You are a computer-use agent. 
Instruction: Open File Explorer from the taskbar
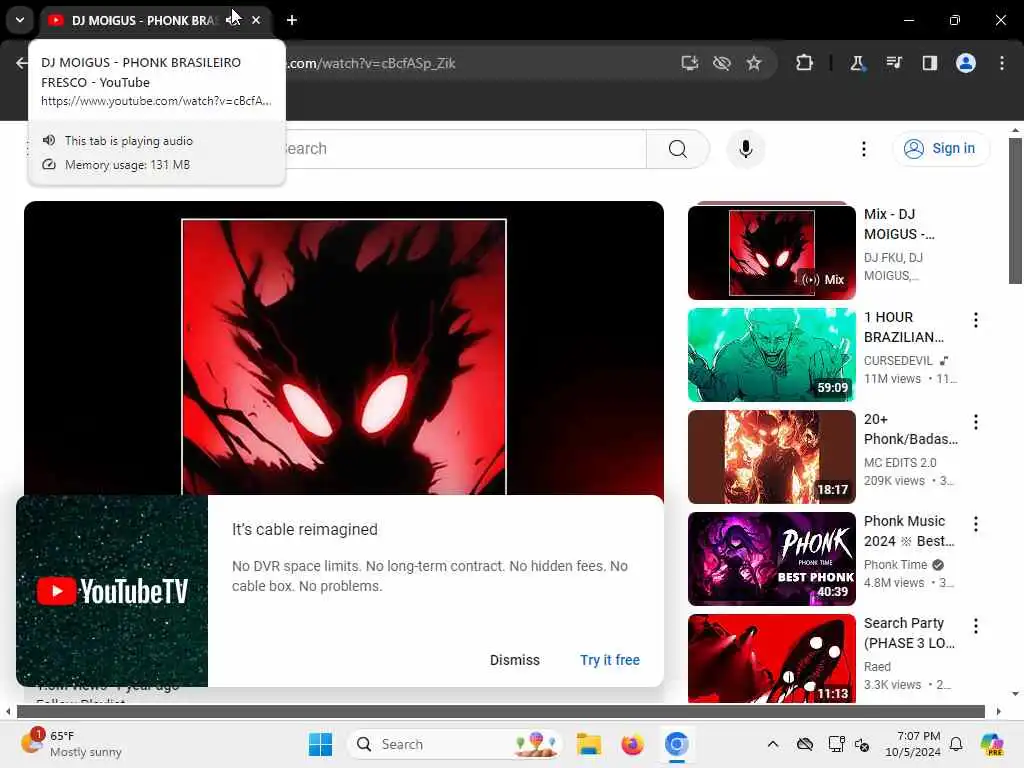[x=588, y=744]
